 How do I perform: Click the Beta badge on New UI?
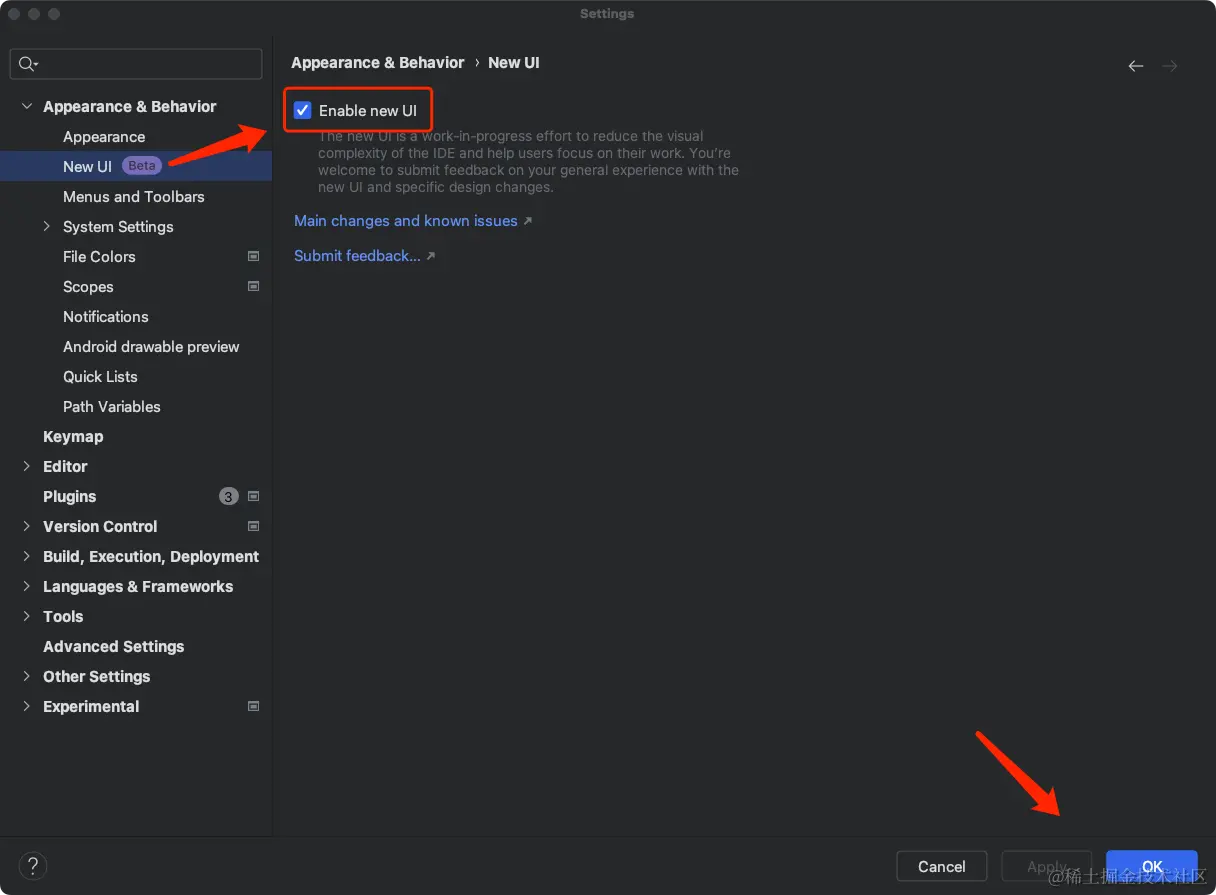(142, 166)
